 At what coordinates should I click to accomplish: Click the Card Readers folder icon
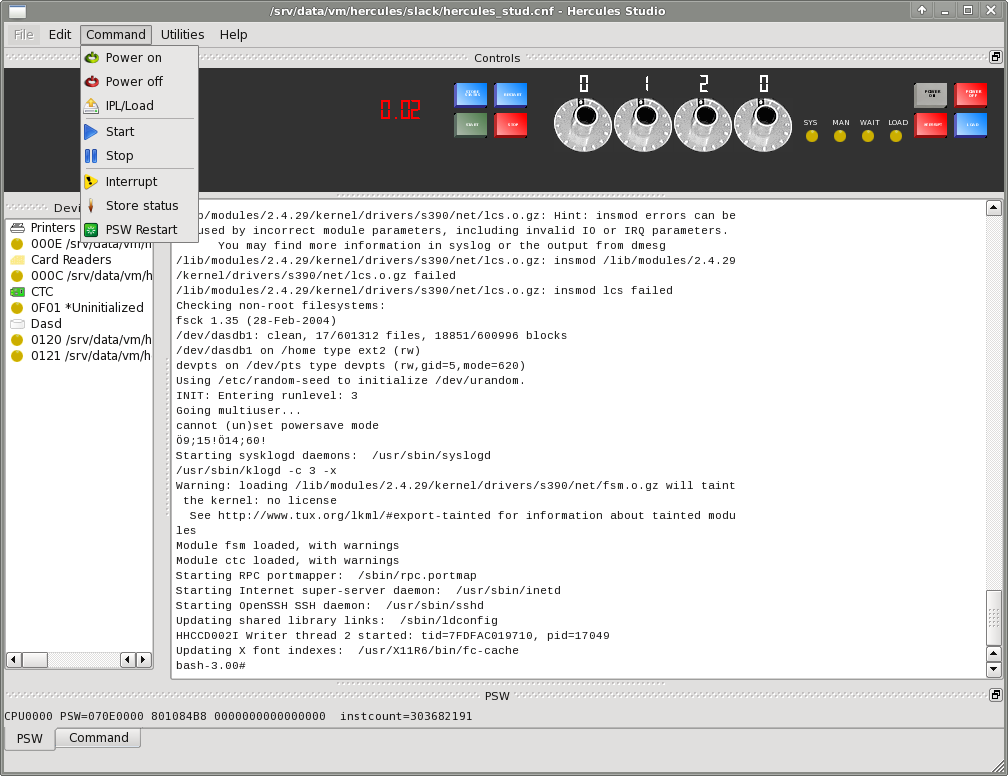tap(17, 260)
